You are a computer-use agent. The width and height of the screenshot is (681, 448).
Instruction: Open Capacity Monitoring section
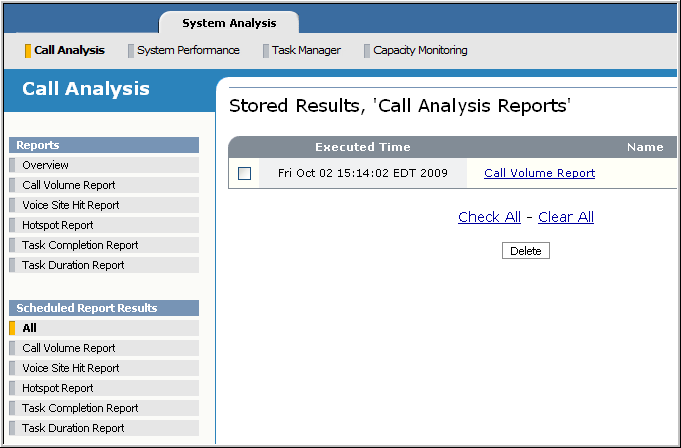pyautogui.click(x=420, y=50)
